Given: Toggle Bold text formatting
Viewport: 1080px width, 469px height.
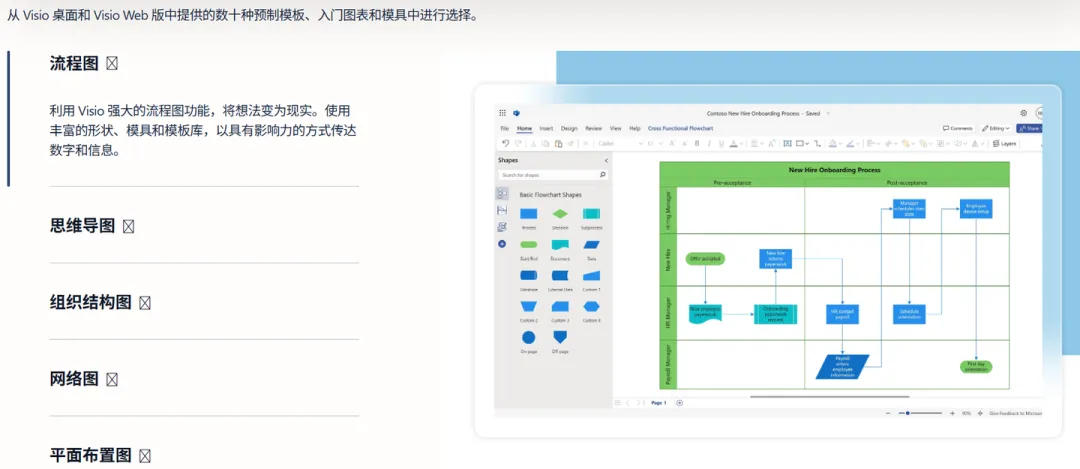Looking at the screenshot, I should (x=697, y=143).
